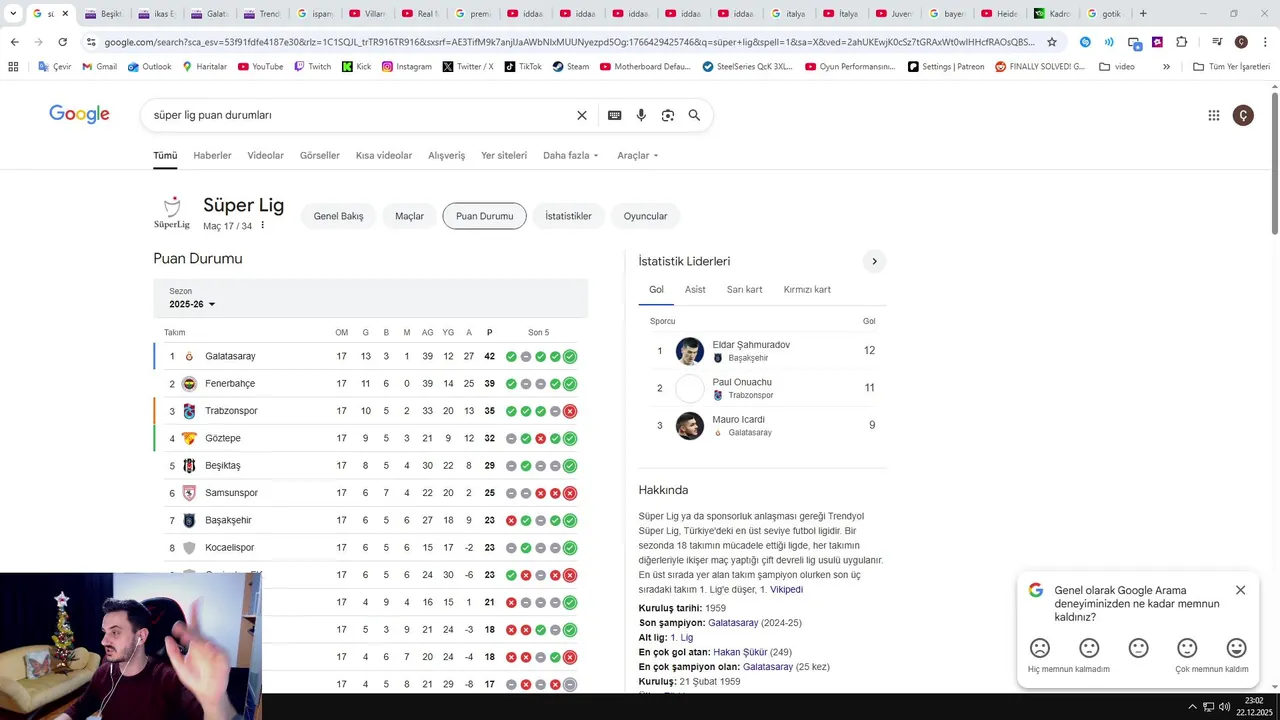The image size is (1280, 720).
Task: Select the Genel Bakış pill button
Action: 338,216
